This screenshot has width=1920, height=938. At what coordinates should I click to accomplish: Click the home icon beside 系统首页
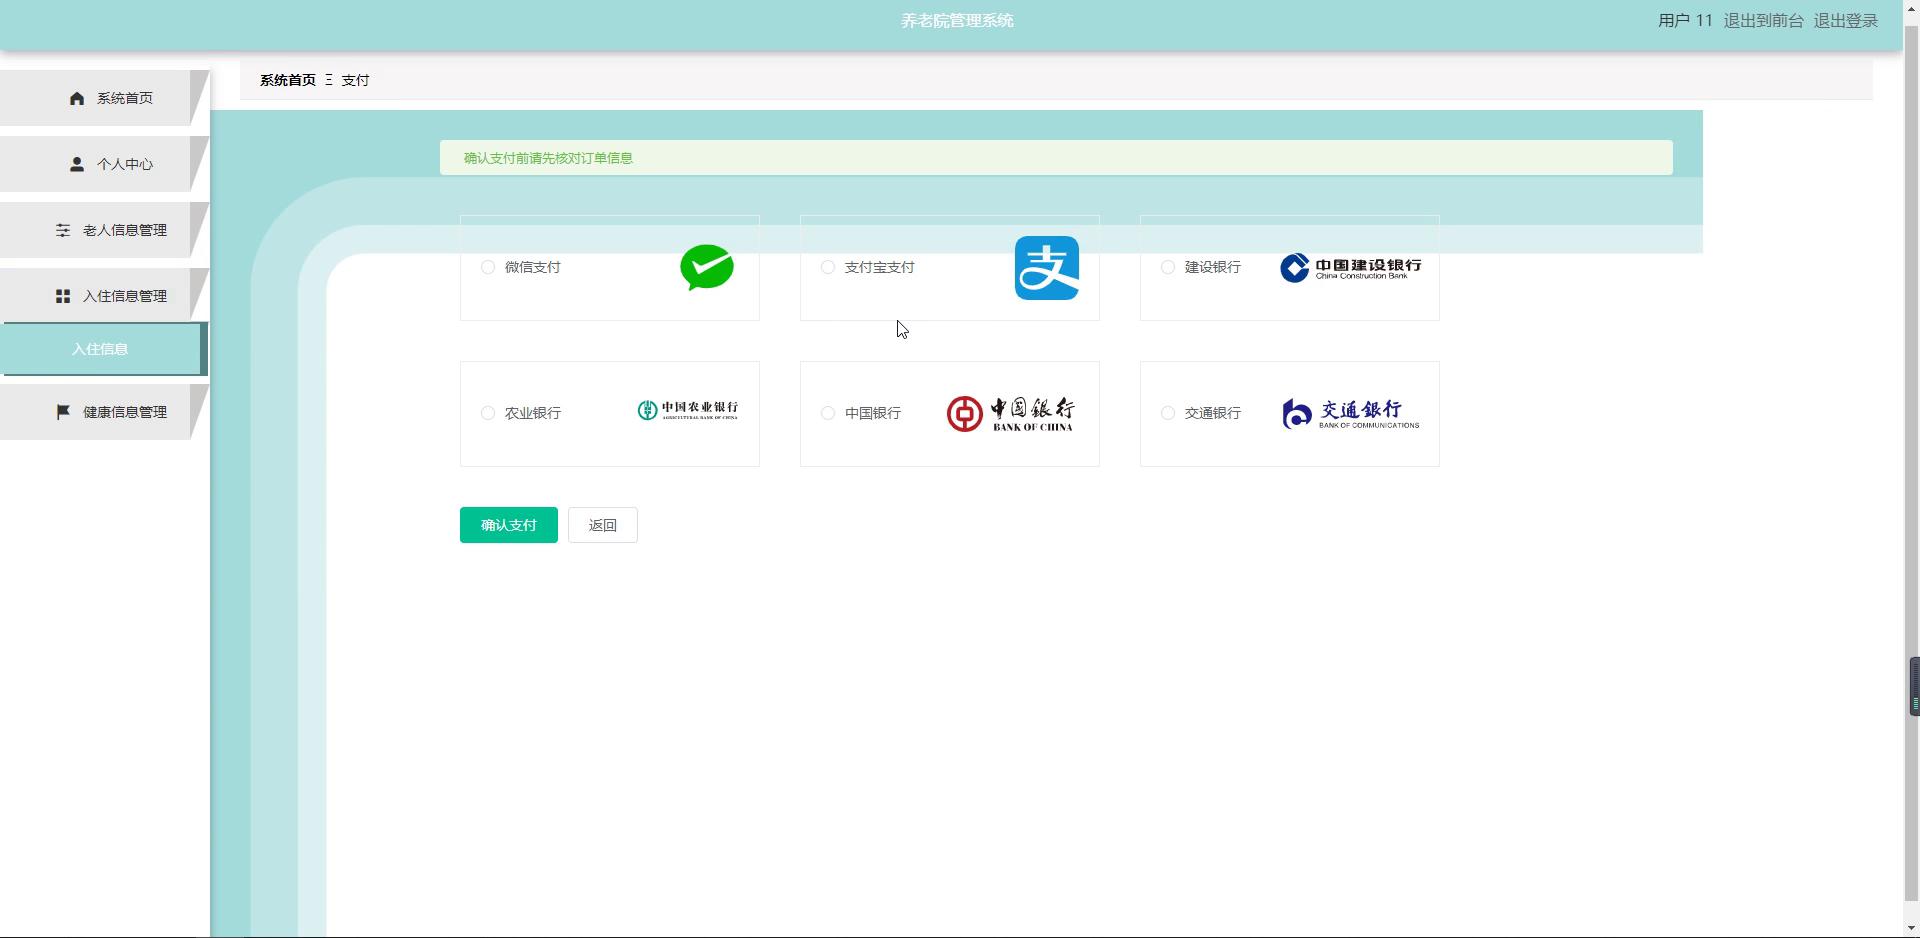pyautogui.click(x=77, y=98)
